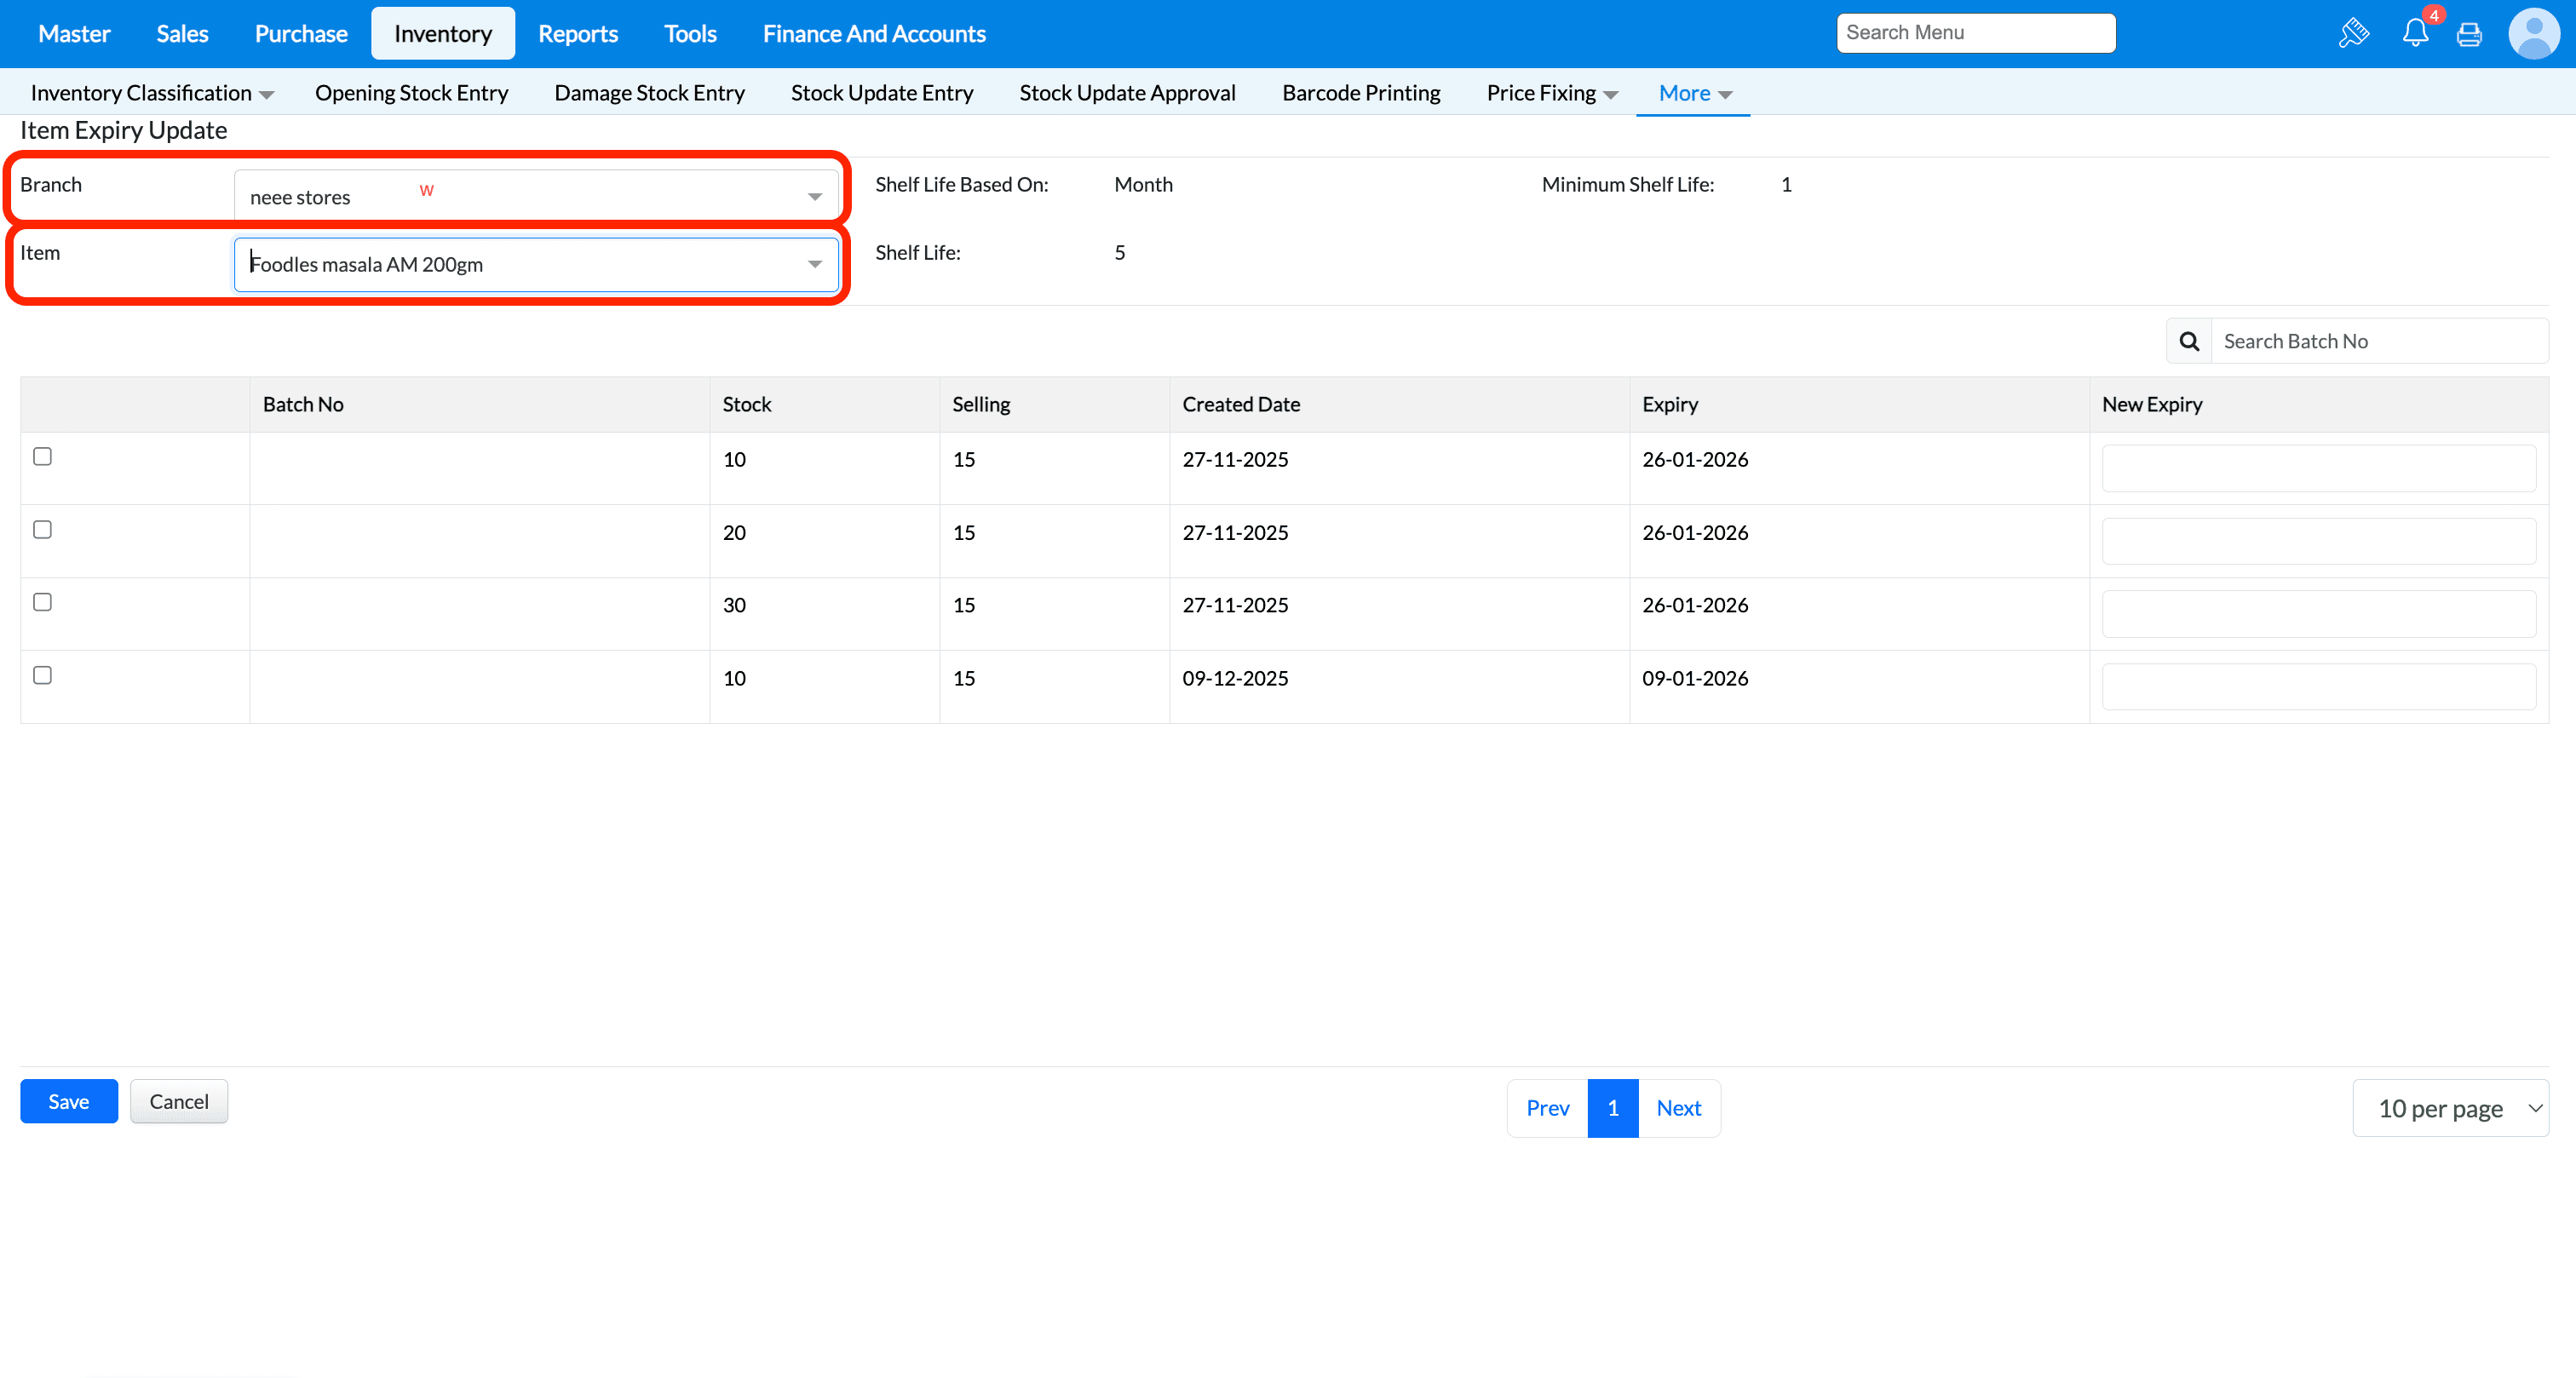
Task: Expand the More submenu
Action: pos(1694,93)
